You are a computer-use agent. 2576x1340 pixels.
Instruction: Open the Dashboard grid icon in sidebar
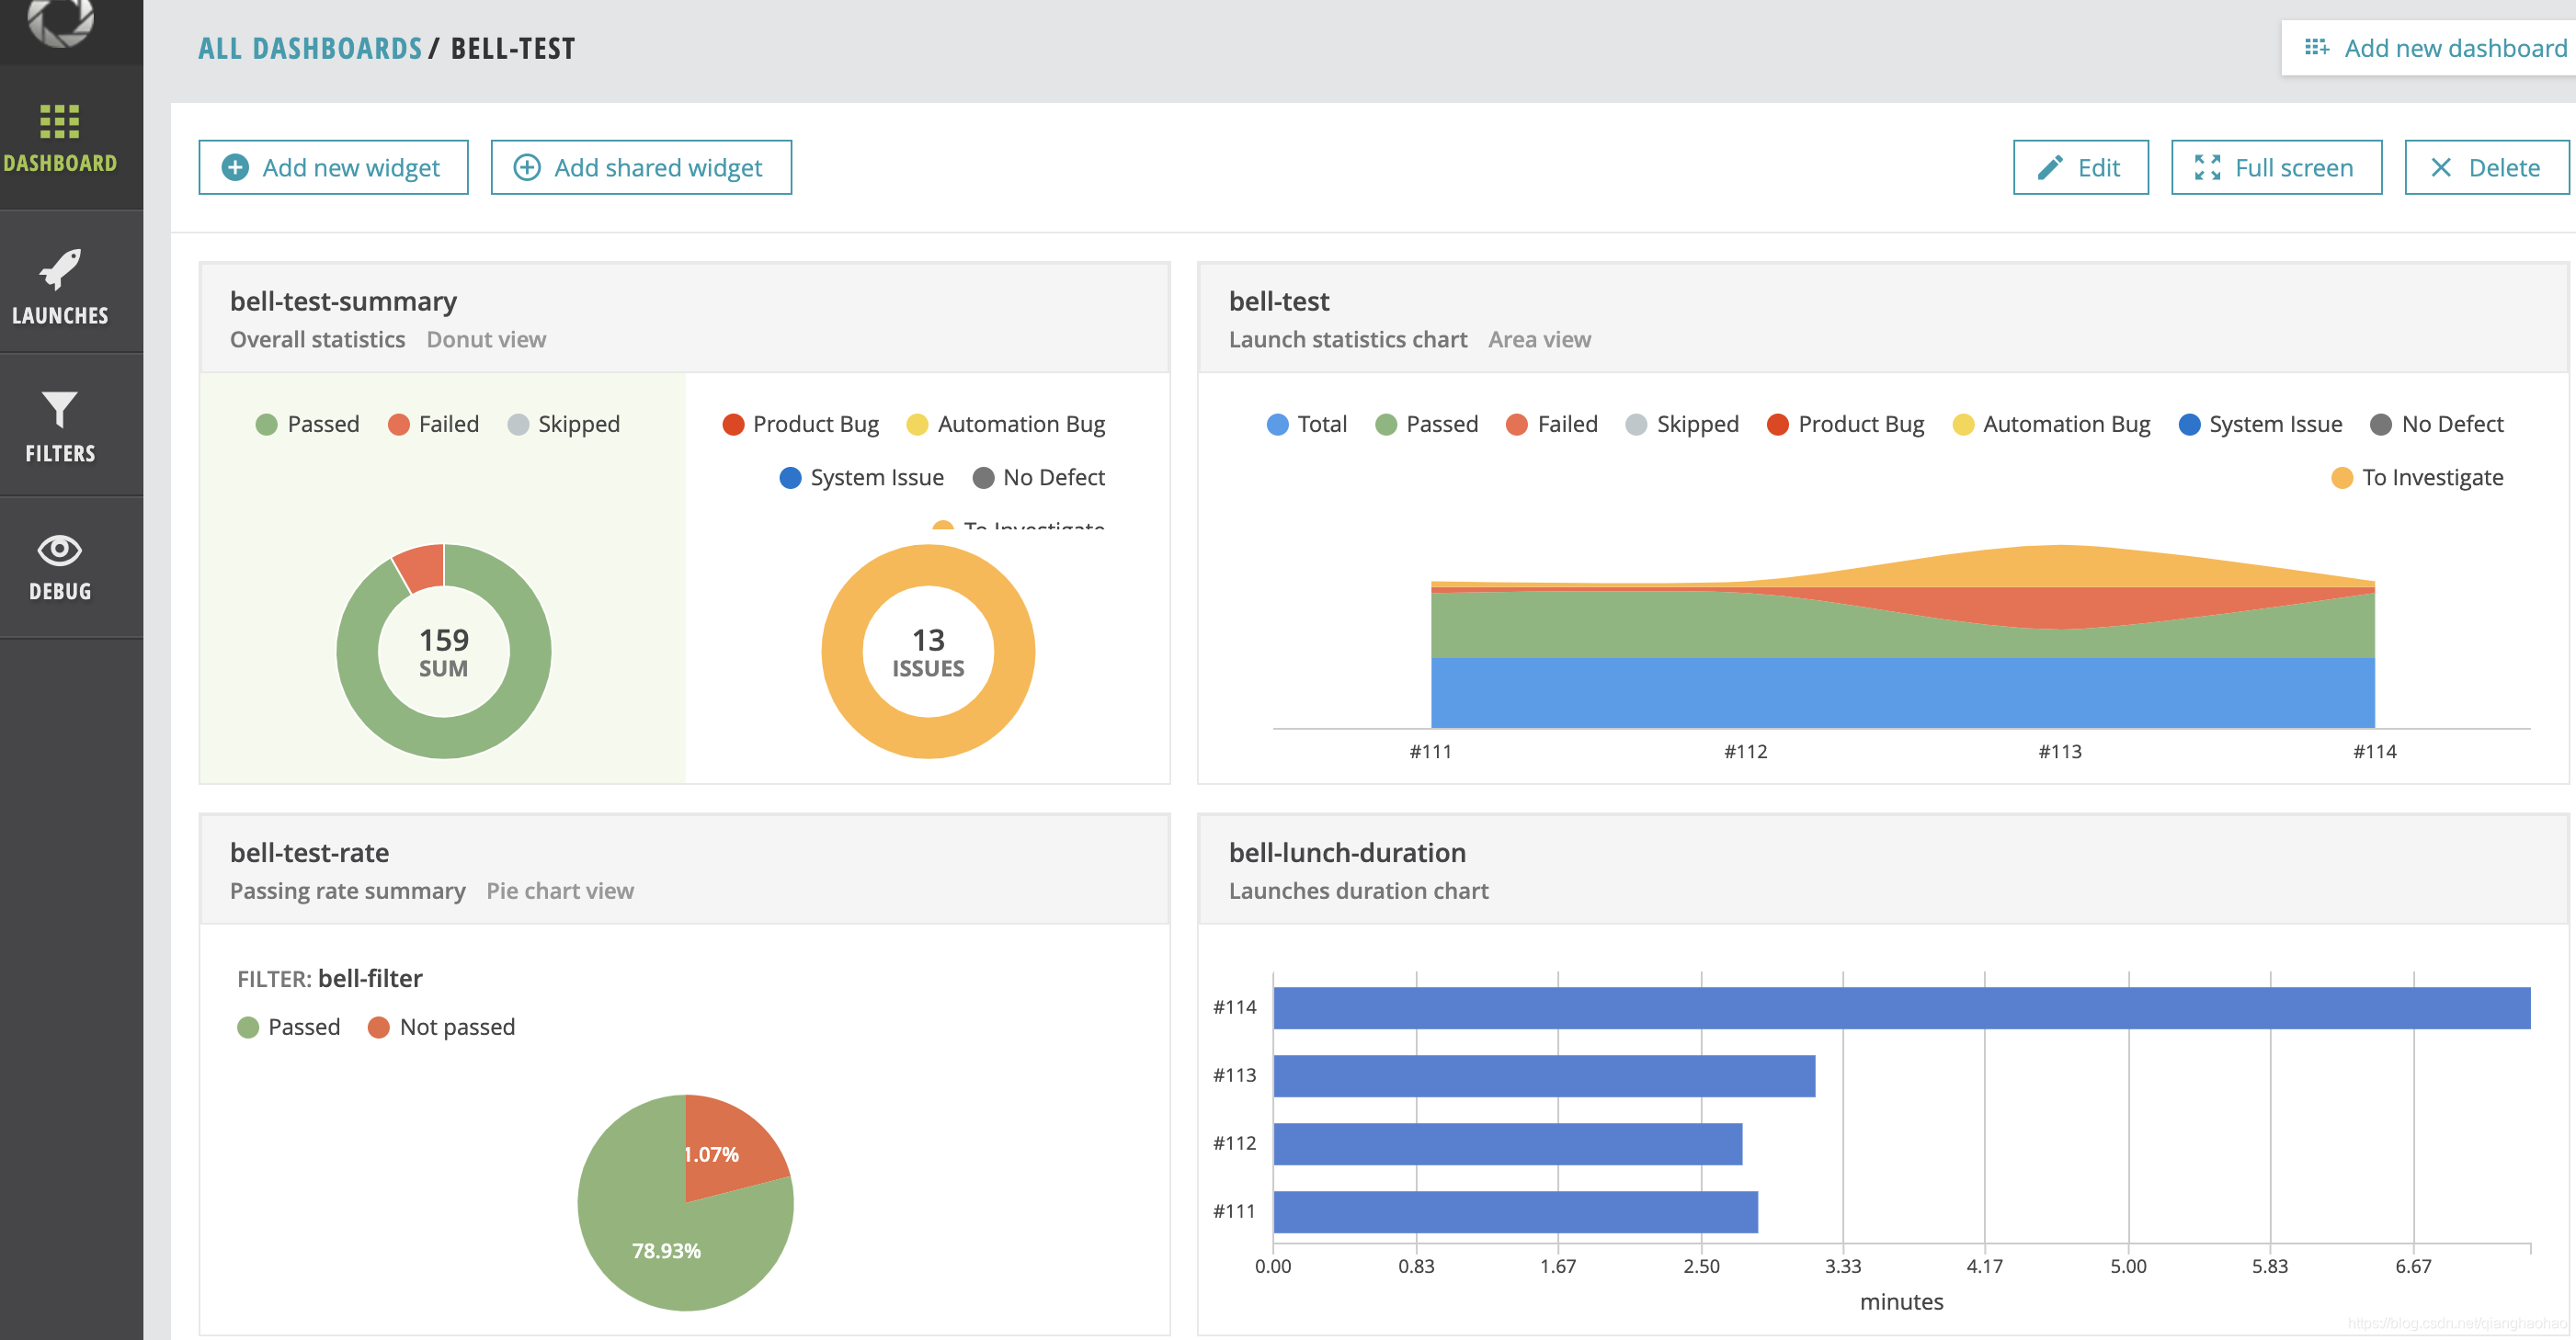(x=59, y=122)
